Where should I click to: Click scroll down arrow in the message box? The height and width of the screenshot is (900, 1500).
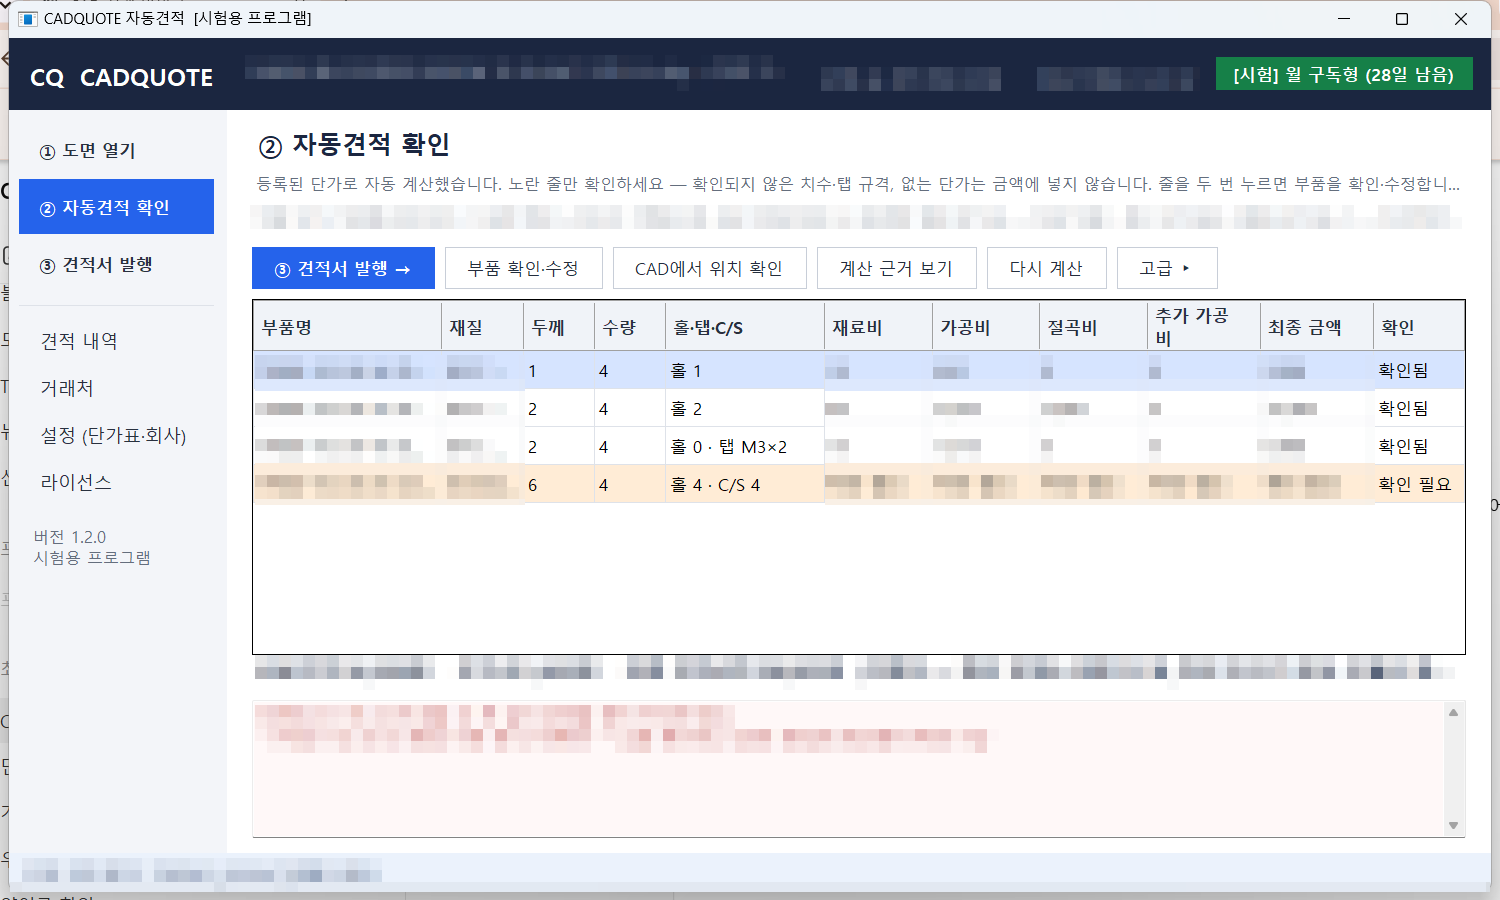pyautogui.click(x=1454, y=826)
